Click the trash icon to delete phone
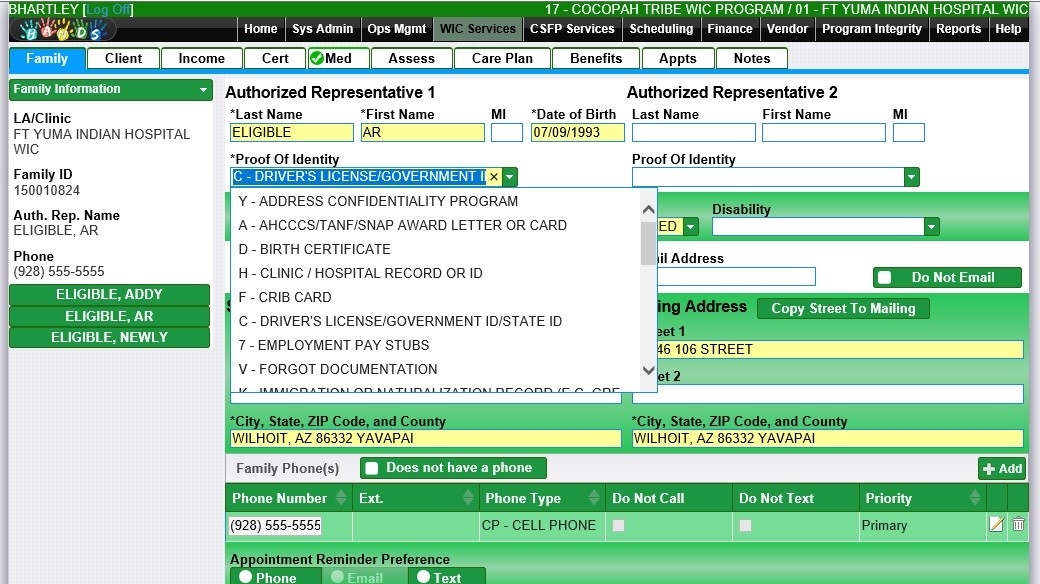The image size is (1040, 584). pos(1018,525)
